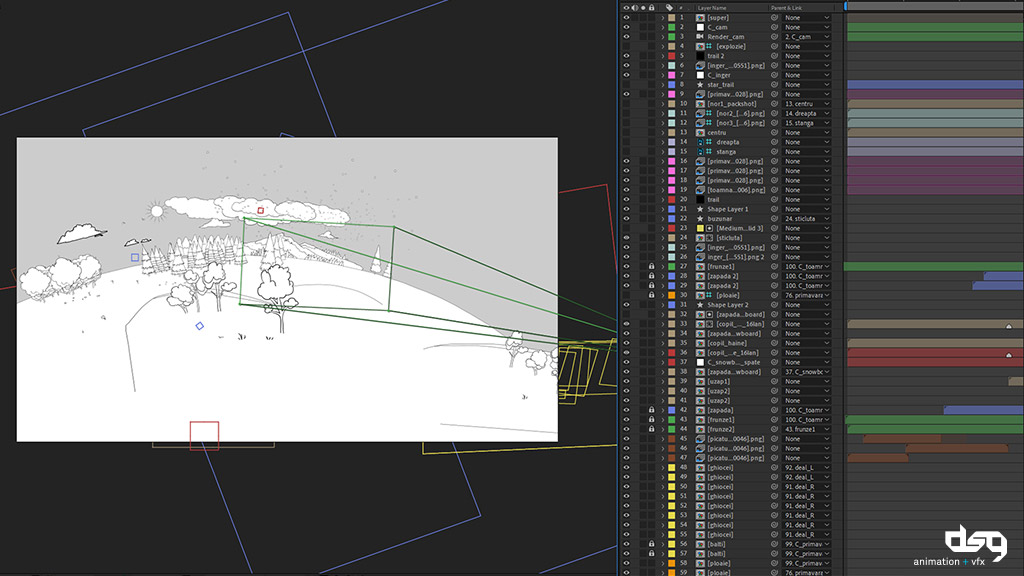1024x576 pixels.
Task: Open parent dropdown of Render_cam showing C_cam
Action: [807, 37]
